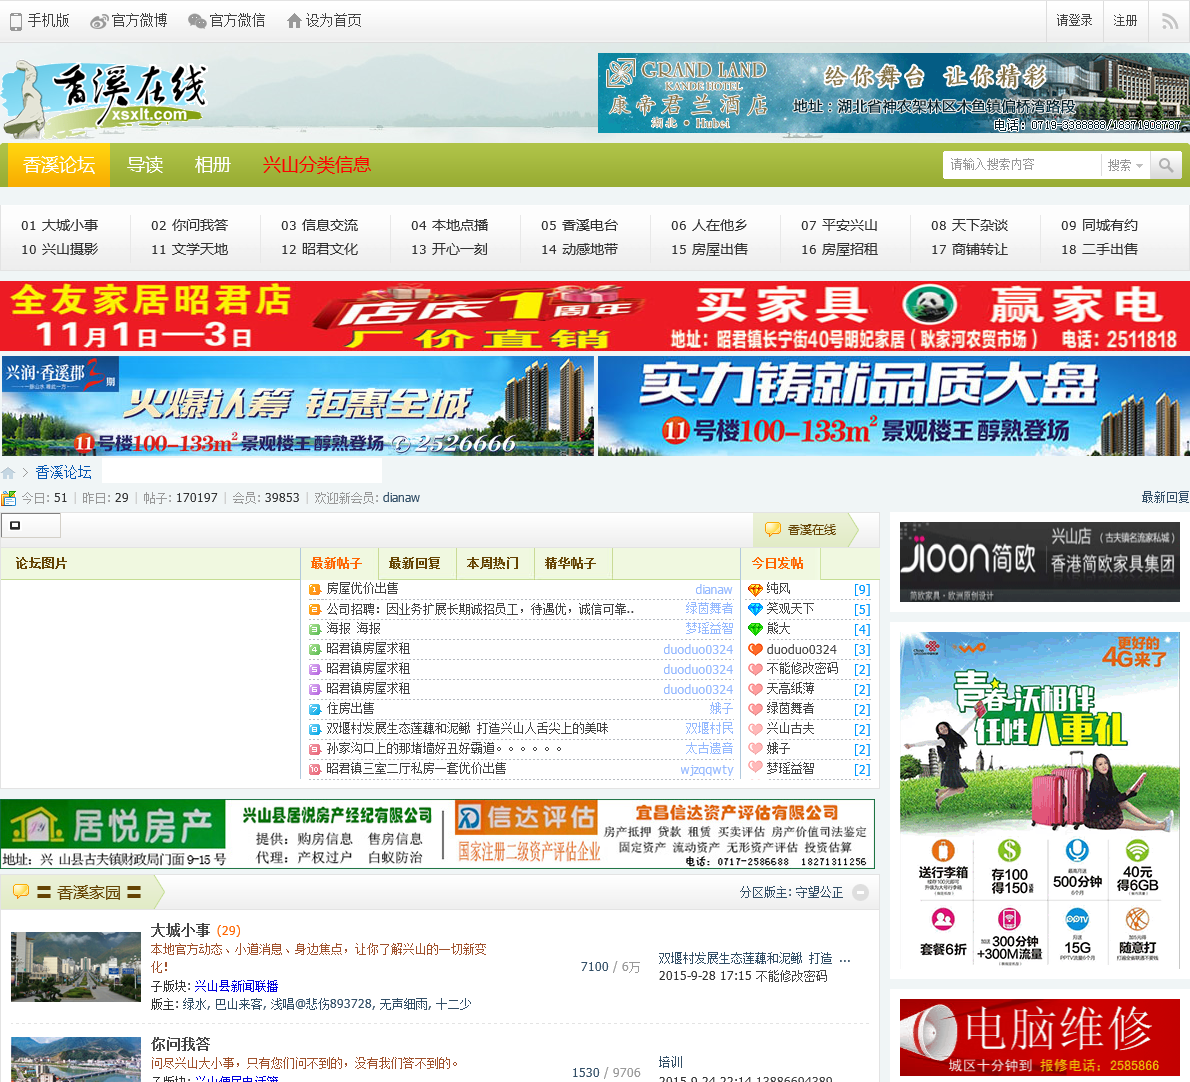Screen dimensions: 1190x1082
Task: Open the 01 大城小事 board link
Action: coord(60,225)
